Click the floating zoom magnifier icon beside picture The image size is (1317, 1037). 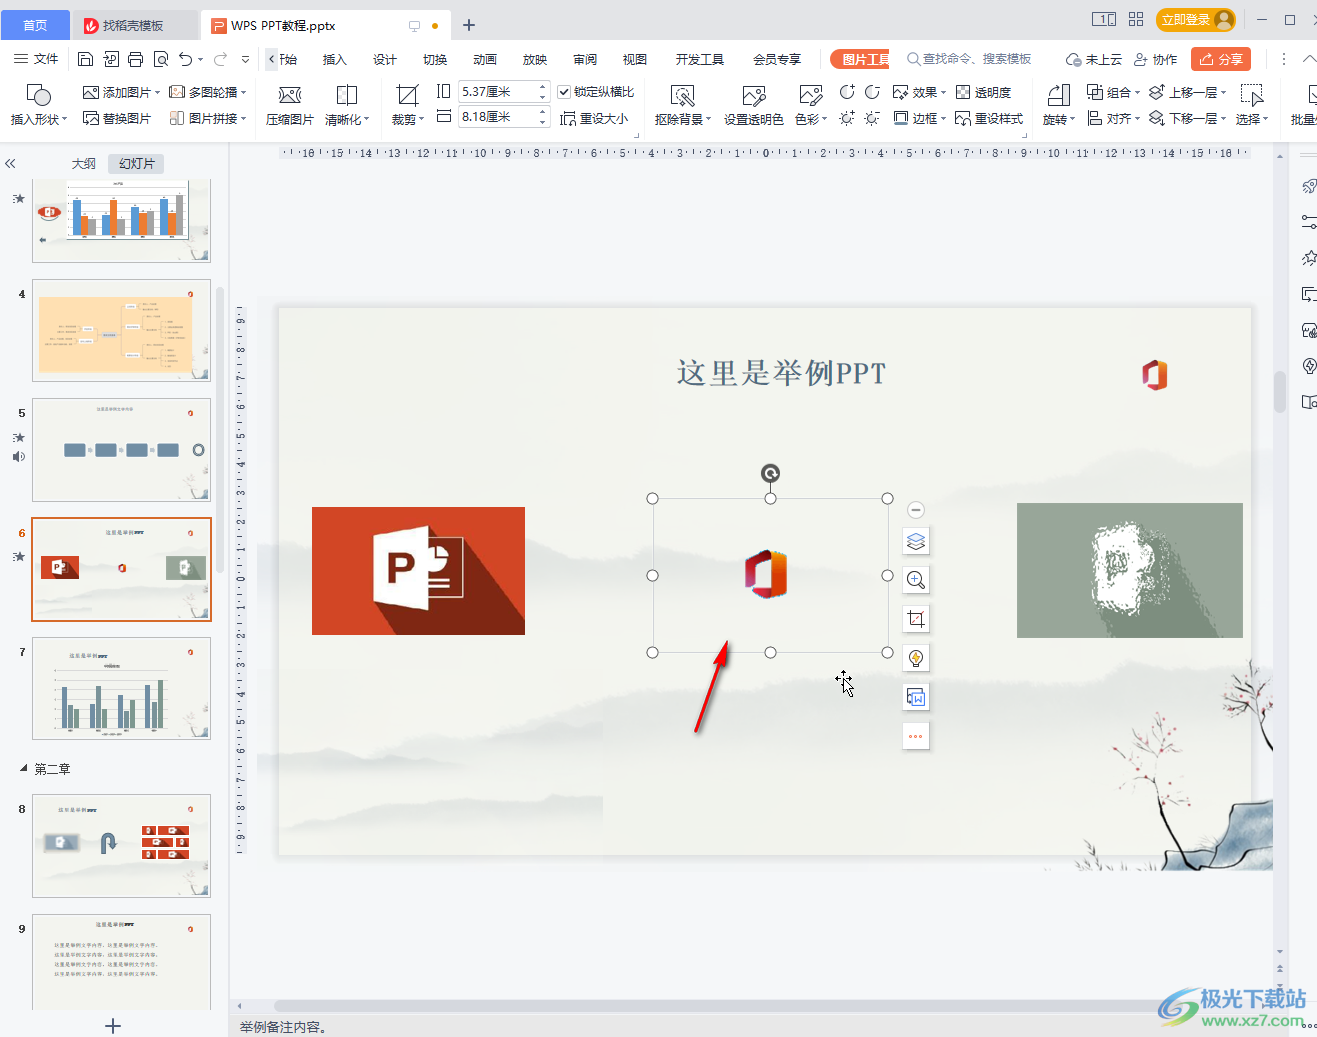point(915,580)
